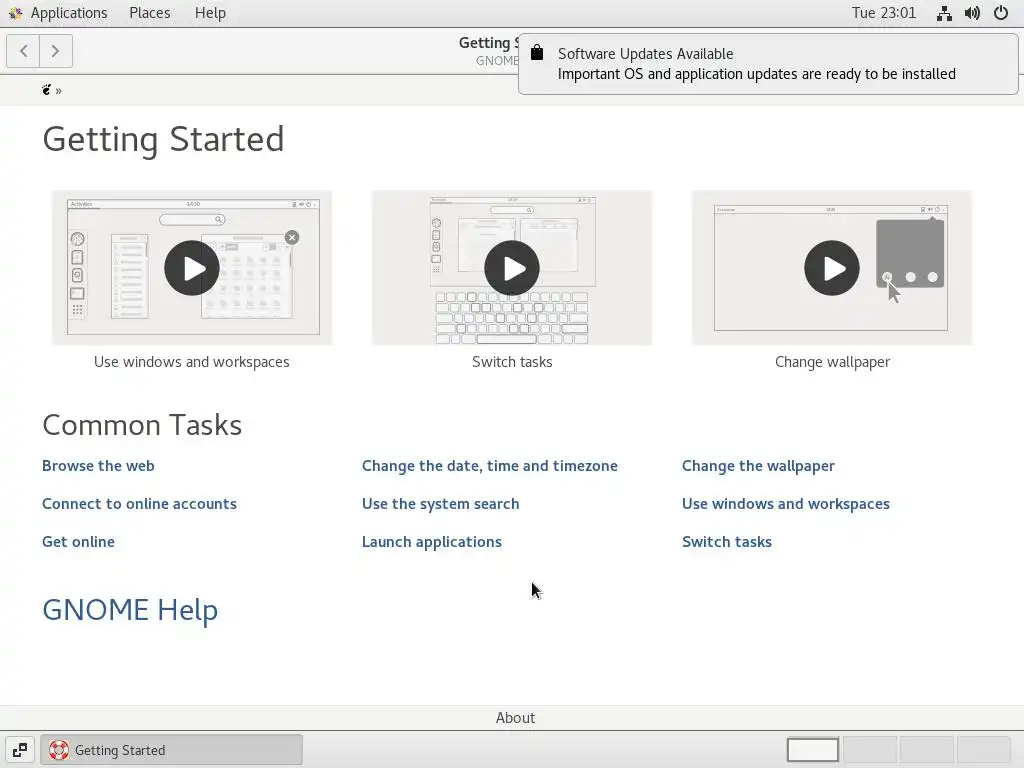This screenshot has width=1024, height=768.
Task: Click the Switch tasks video caption
Action: [512, 362]
